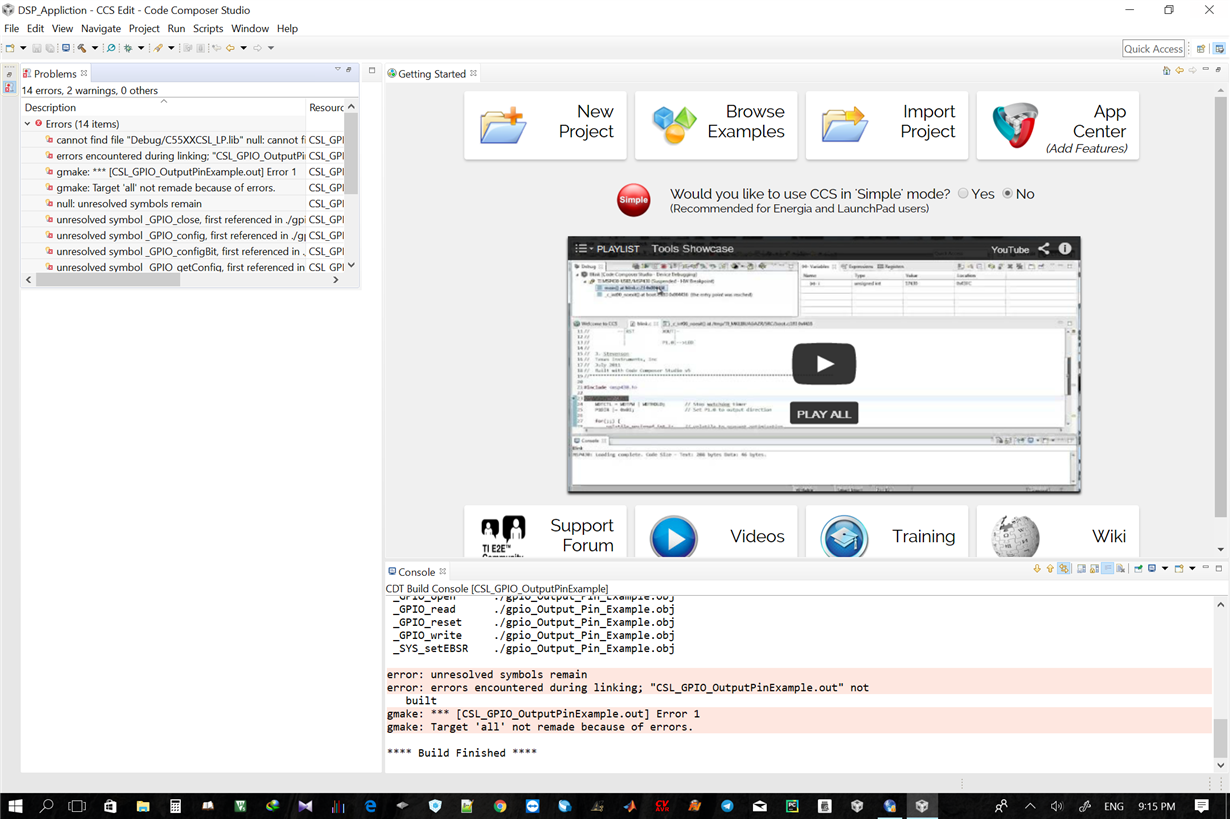Open the New dropdown arrow in toolbar

pyautogui.click(x=23, y=48)
